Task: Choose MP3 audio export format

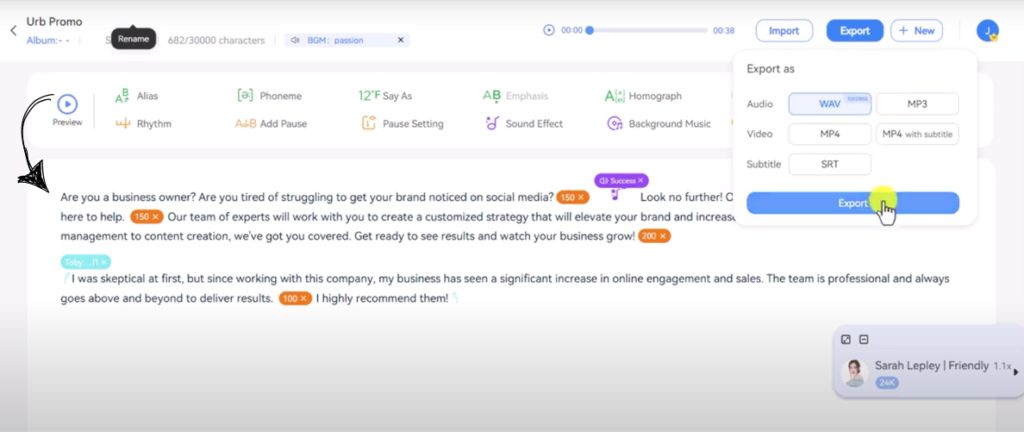Action: pyautogui.click(x=917, y=104)
